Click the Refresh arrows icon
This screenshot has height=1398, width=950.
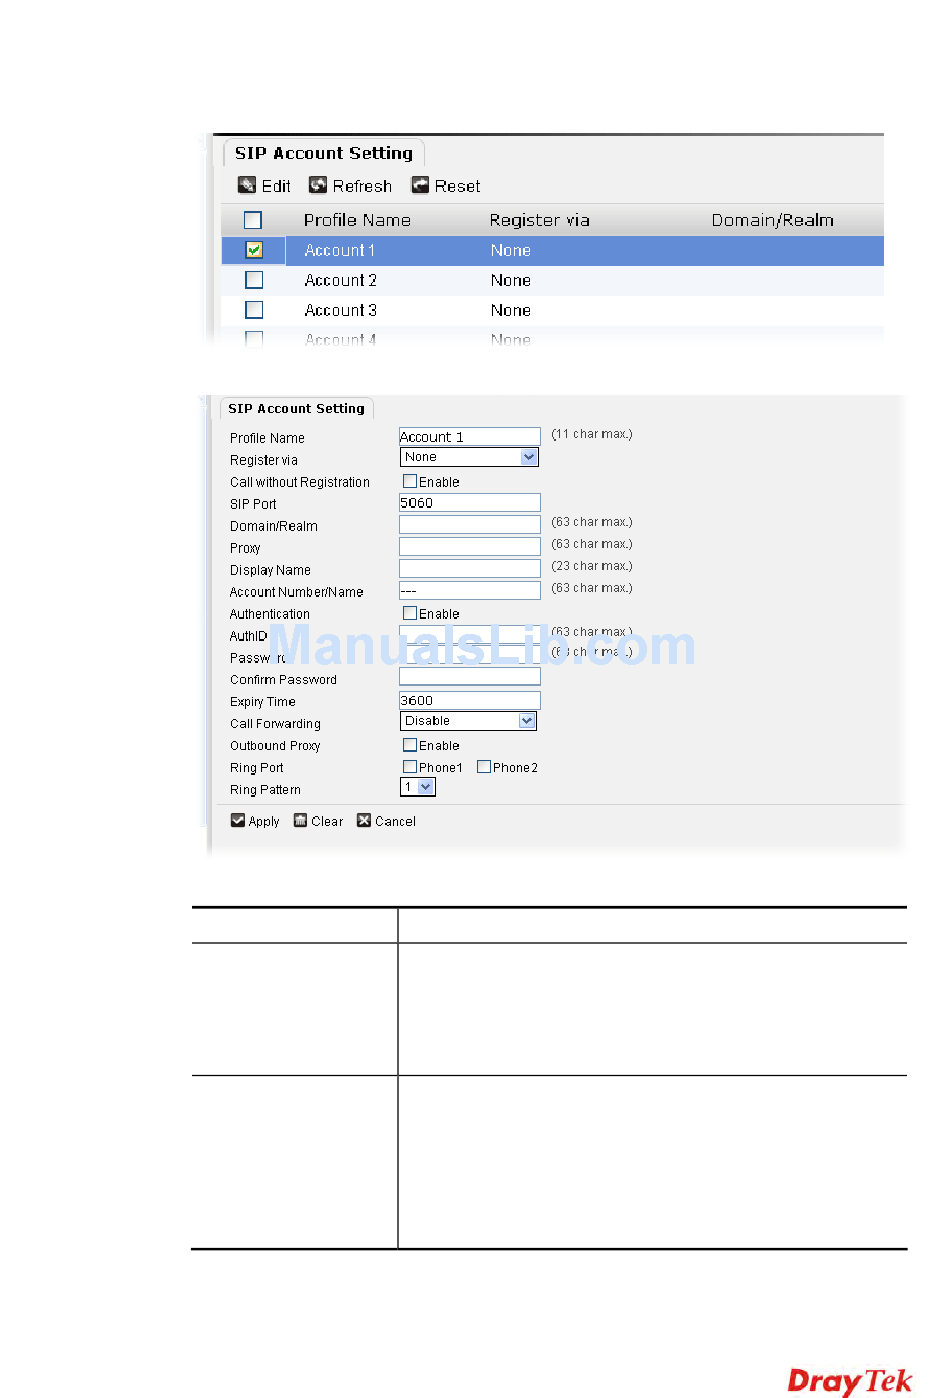coord(318,185)
